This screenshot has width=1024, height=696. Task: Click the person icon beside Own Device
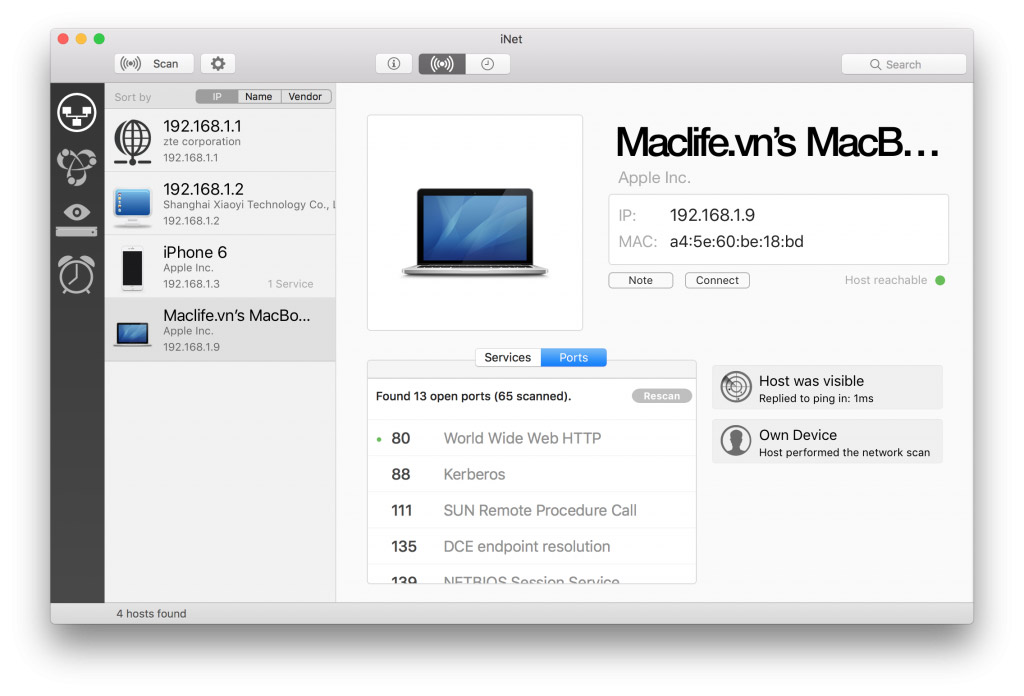pos(736,441)
